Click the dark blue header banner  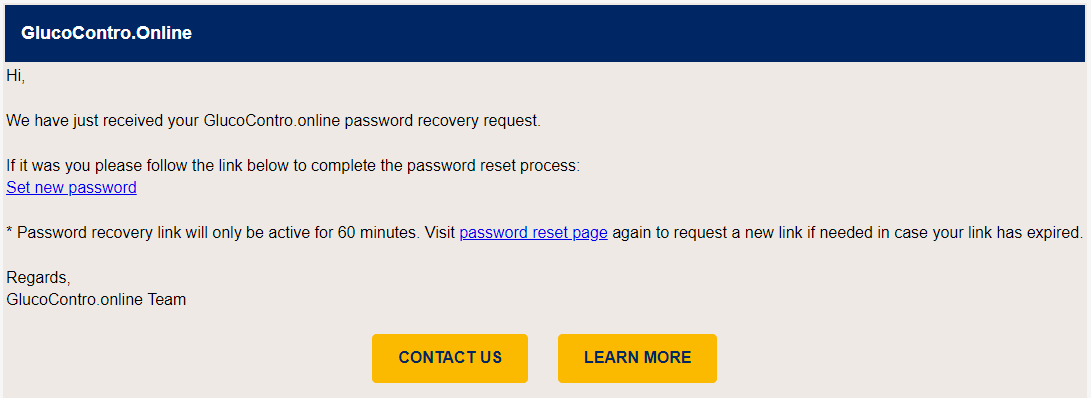[x=546, y=33]
